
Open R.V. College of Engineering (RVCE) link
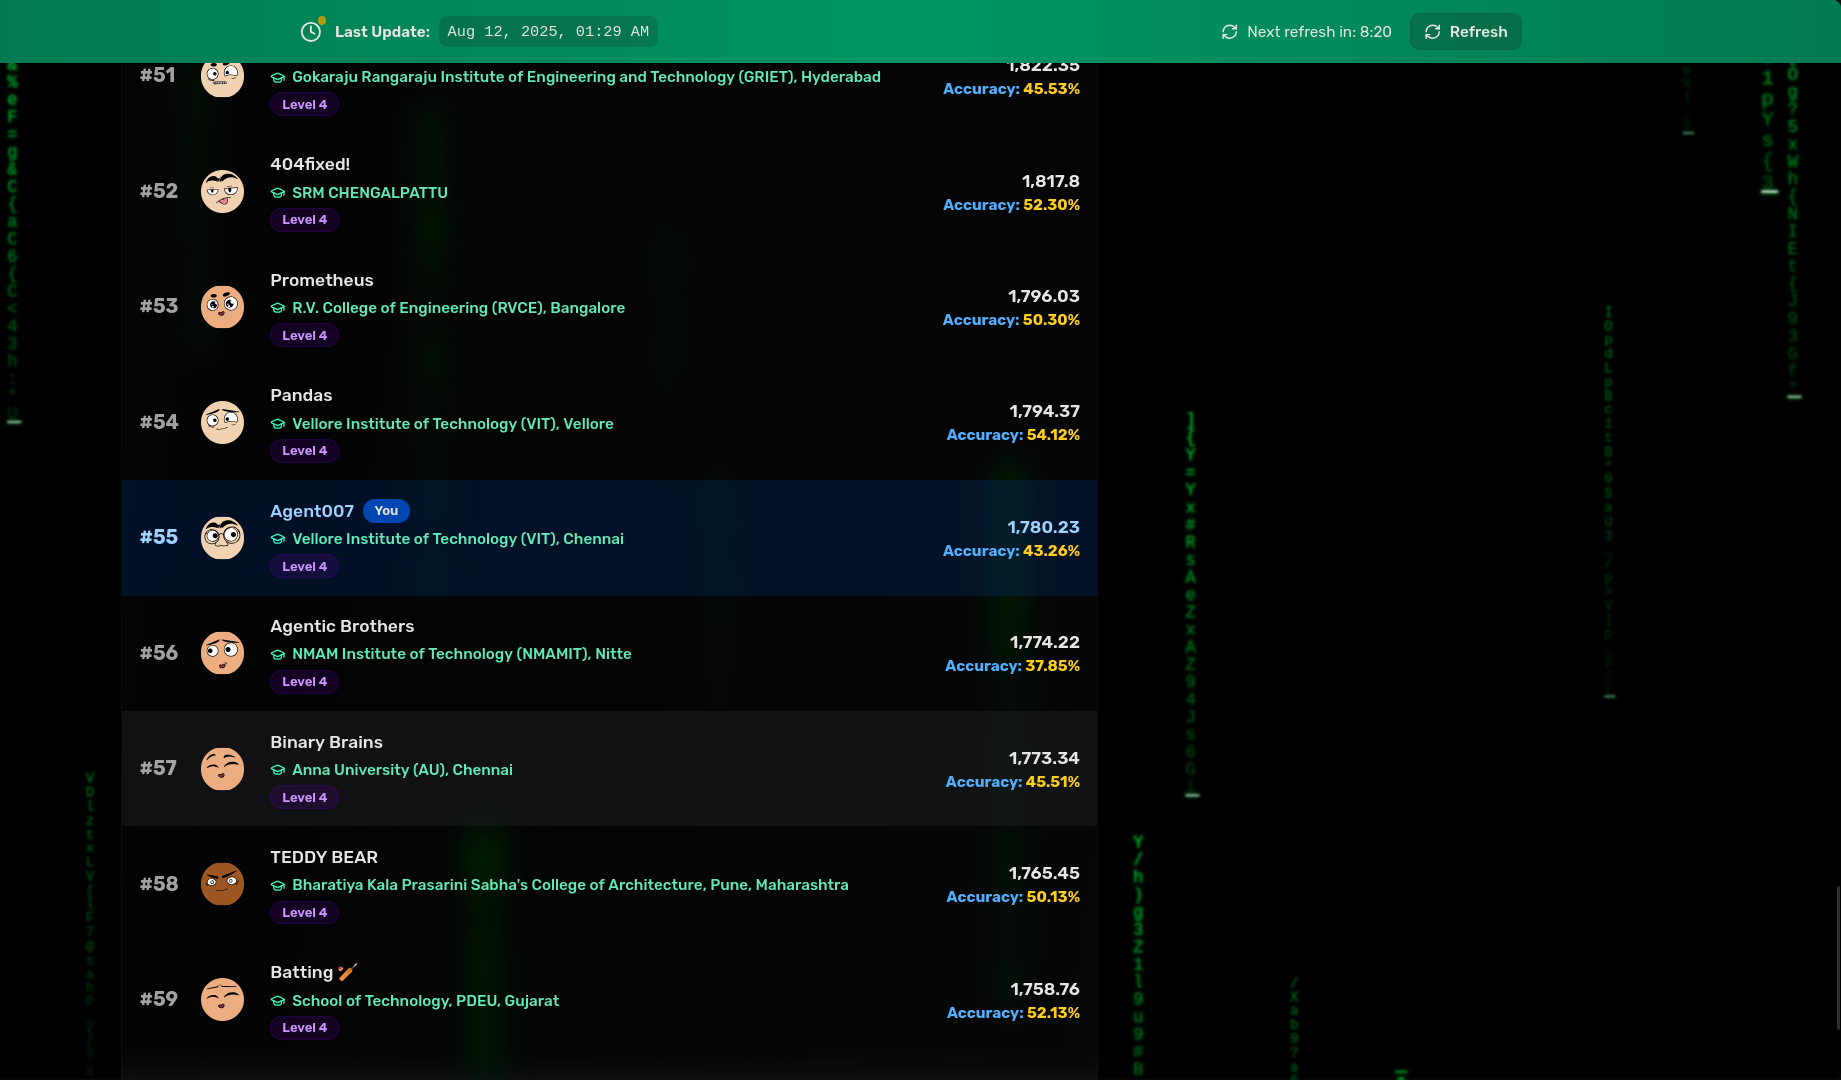tap(458, 308)
